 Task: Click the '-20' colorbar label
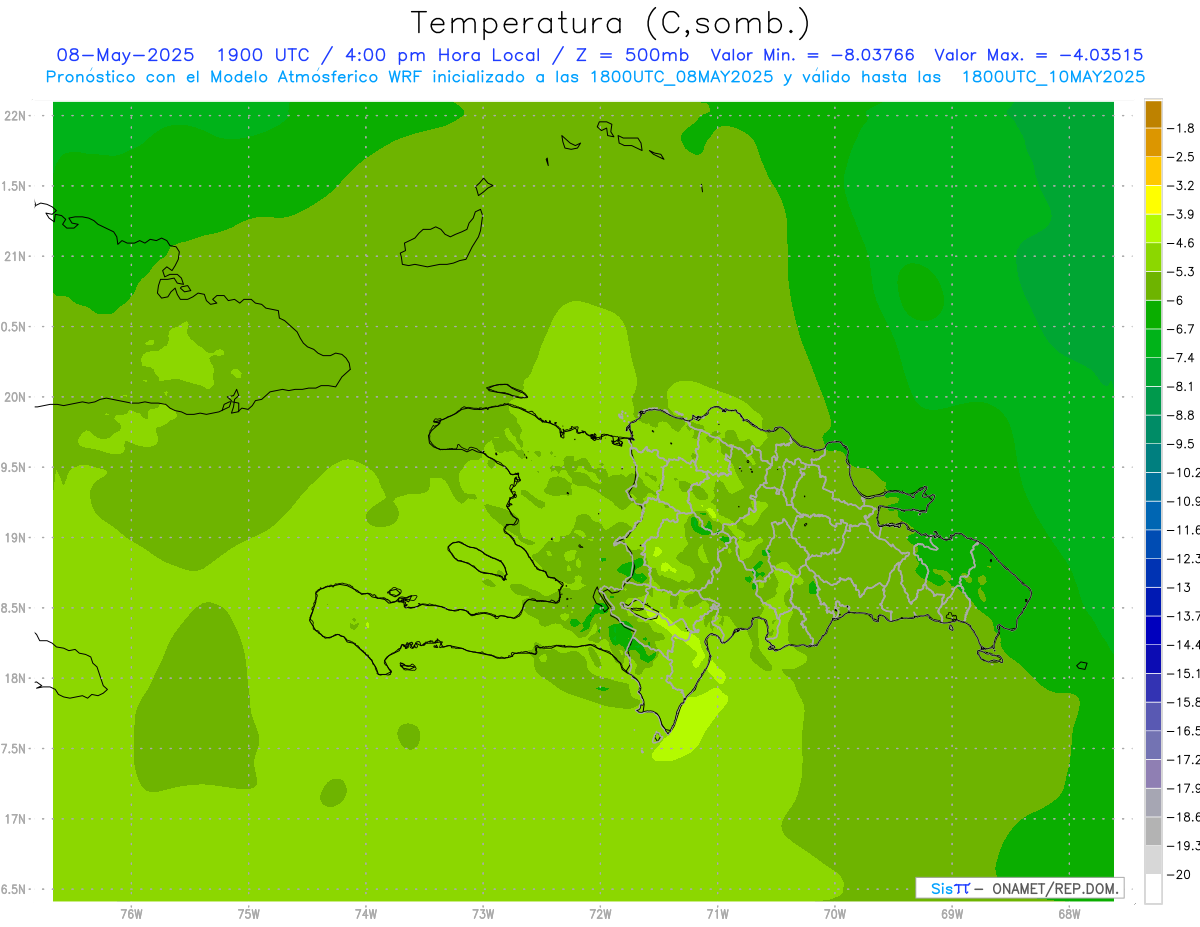(1180, 874)
